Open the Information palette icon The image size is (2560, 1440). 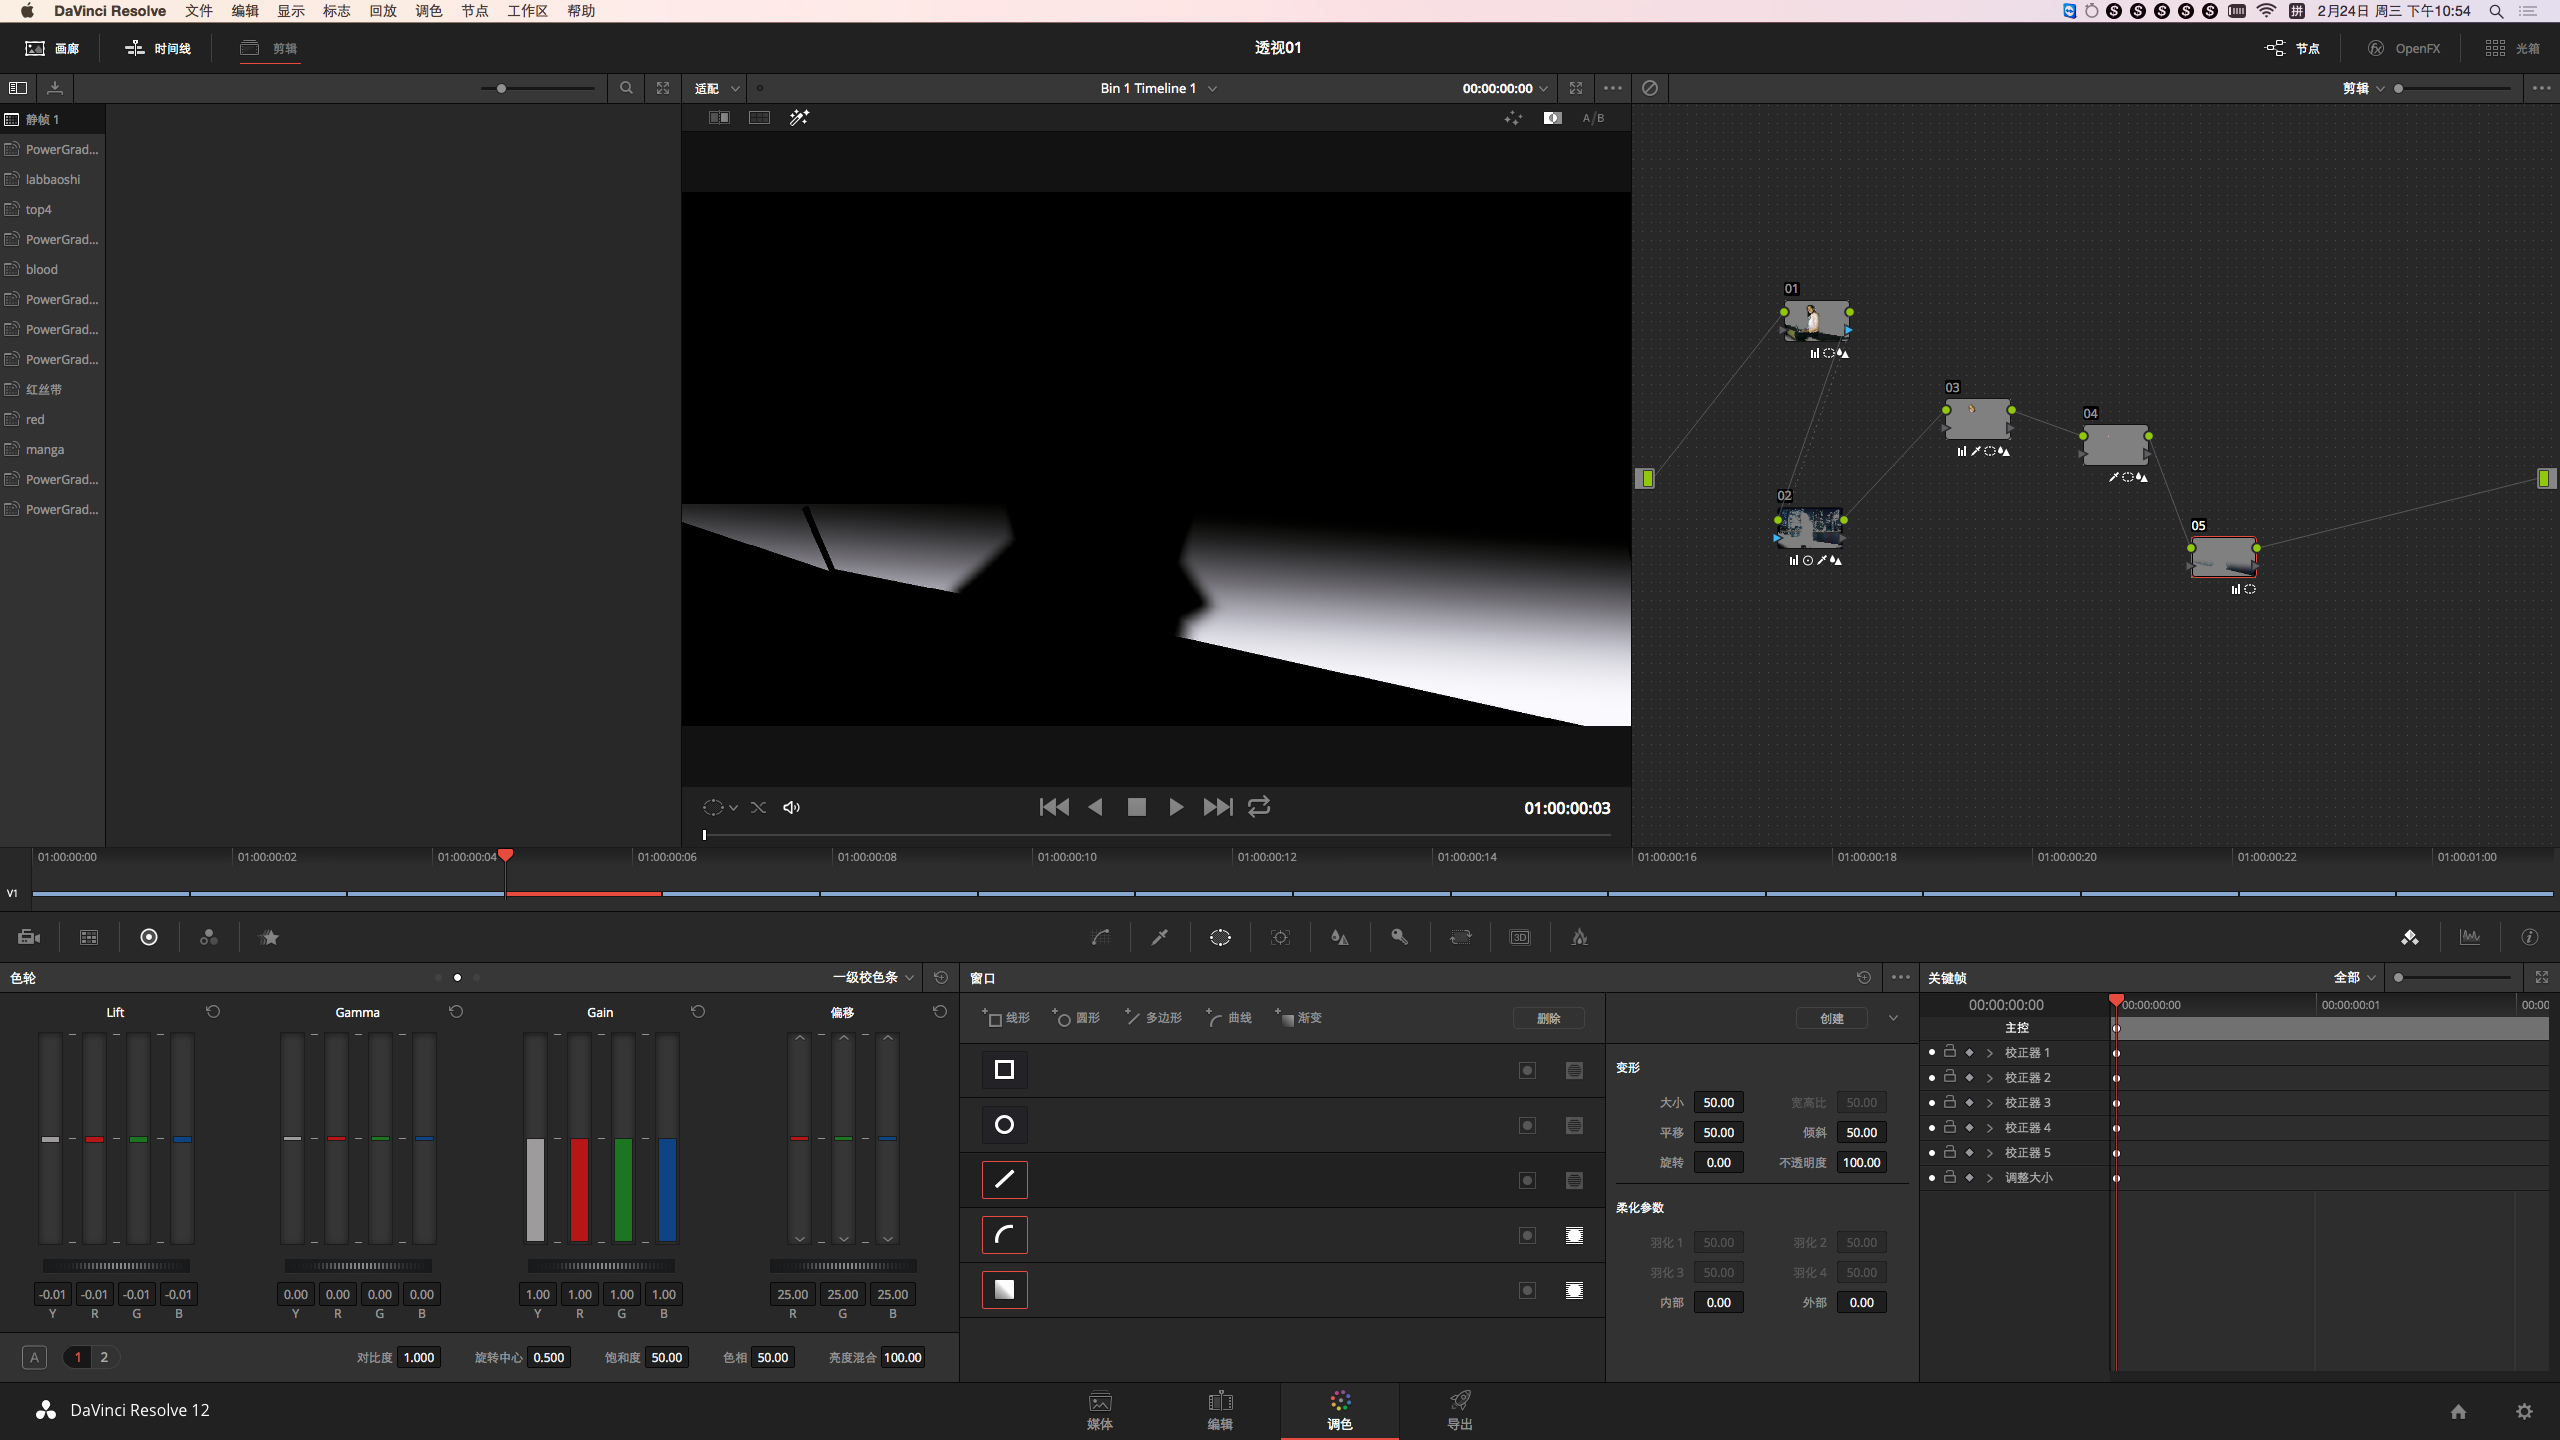point(2530,937)
